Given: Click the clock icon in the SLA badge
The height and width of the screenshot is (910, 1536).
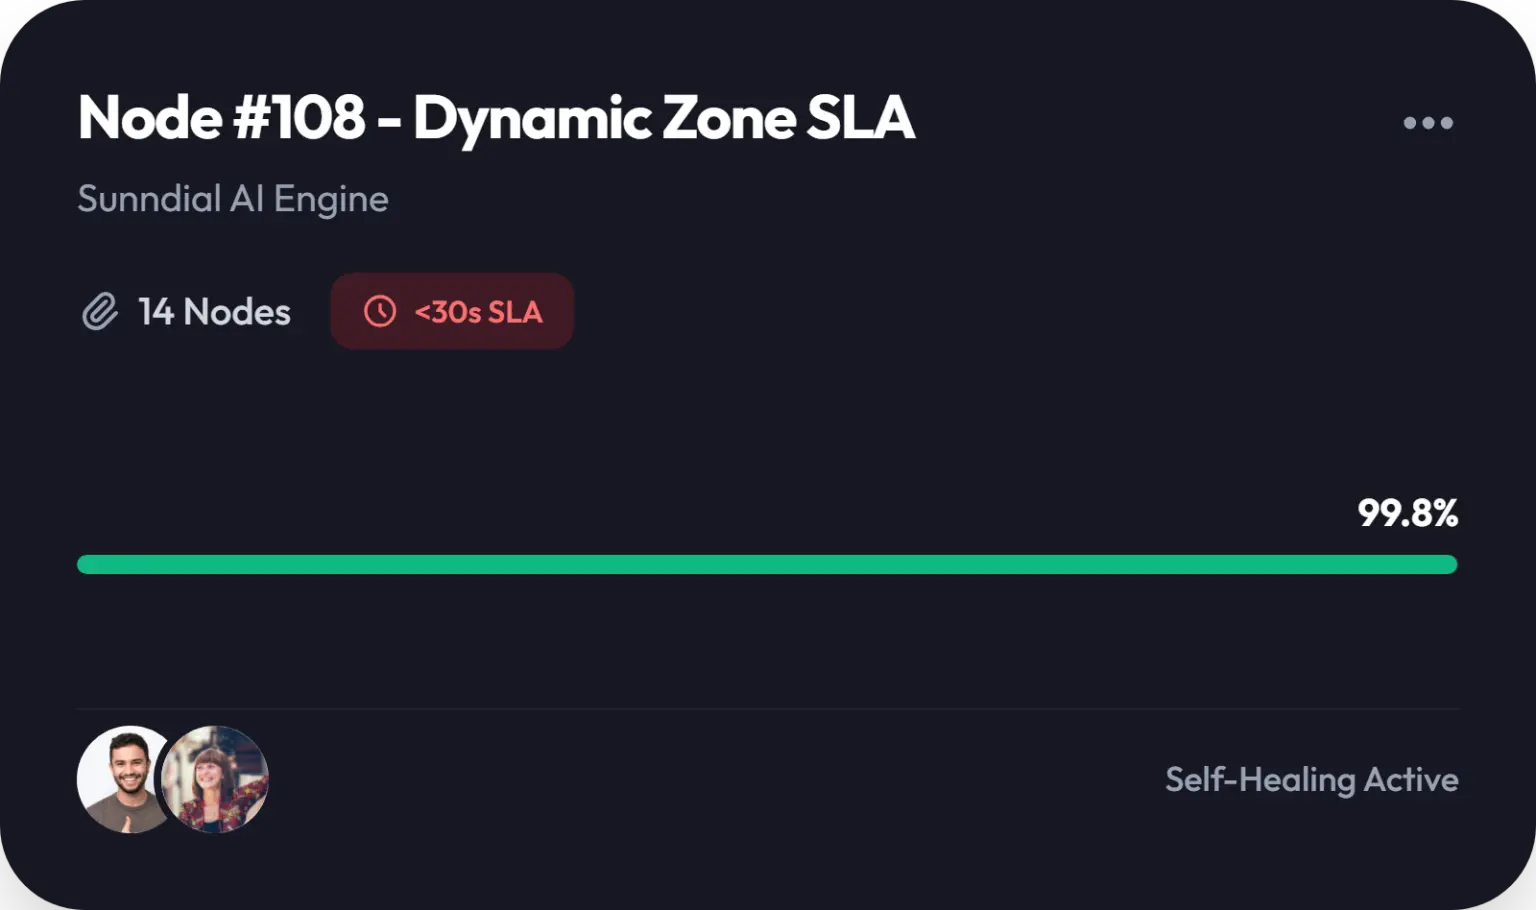Looking at the screenshot, I should (380, 311).
